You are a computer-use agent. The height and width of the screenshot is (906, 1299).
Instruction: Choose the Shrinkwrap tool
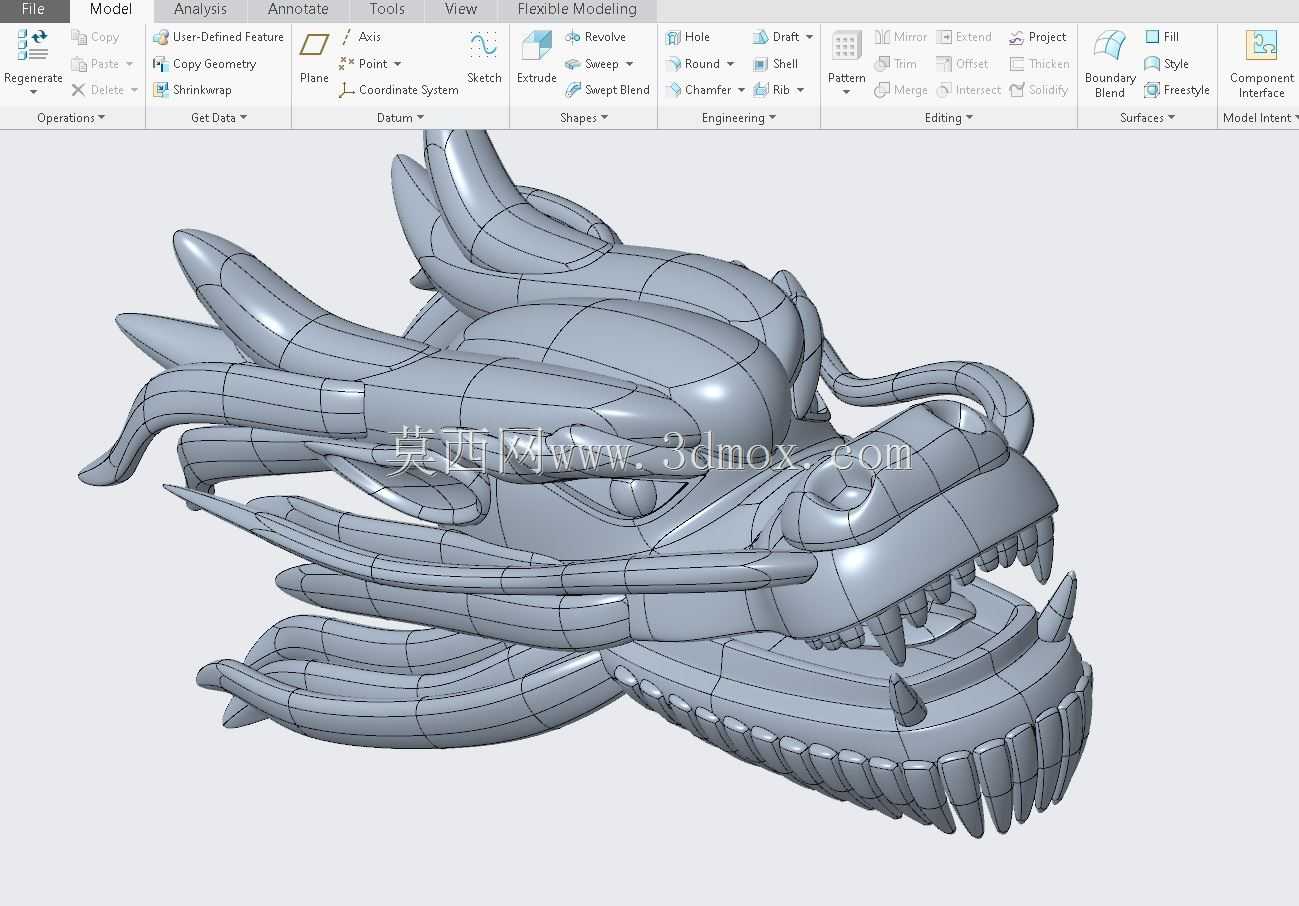tap(192, 90)
